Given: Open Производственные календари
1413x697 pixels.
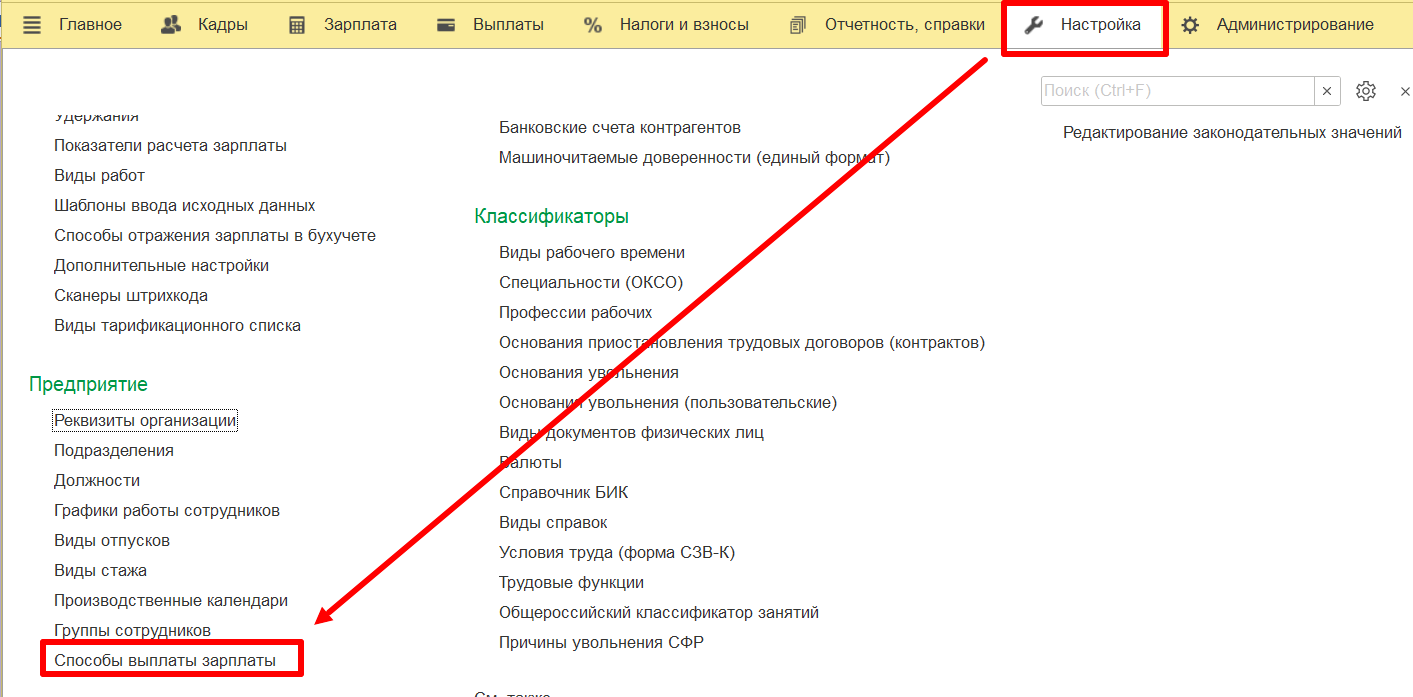Looking at the screenshot, I should point(171,600).
